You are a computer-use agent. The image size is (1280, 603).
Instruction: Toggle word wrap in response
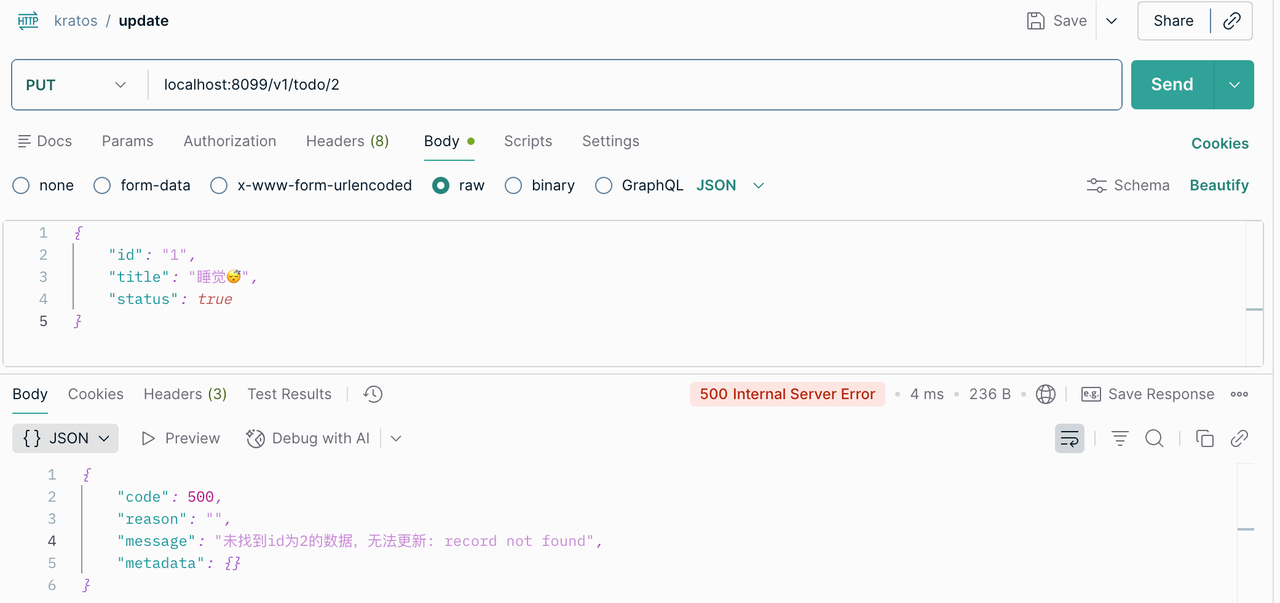tap(1070, 438)
